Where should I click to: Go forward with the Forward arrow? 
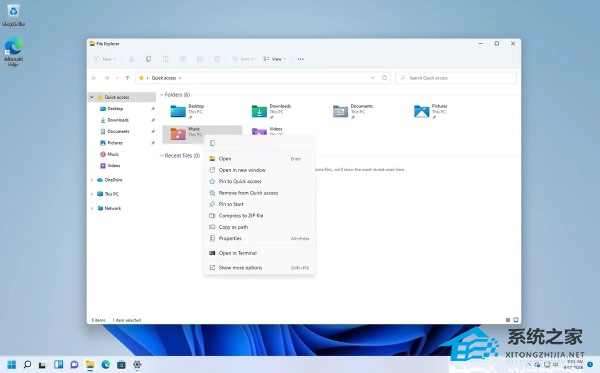click(x=107, y=78)
